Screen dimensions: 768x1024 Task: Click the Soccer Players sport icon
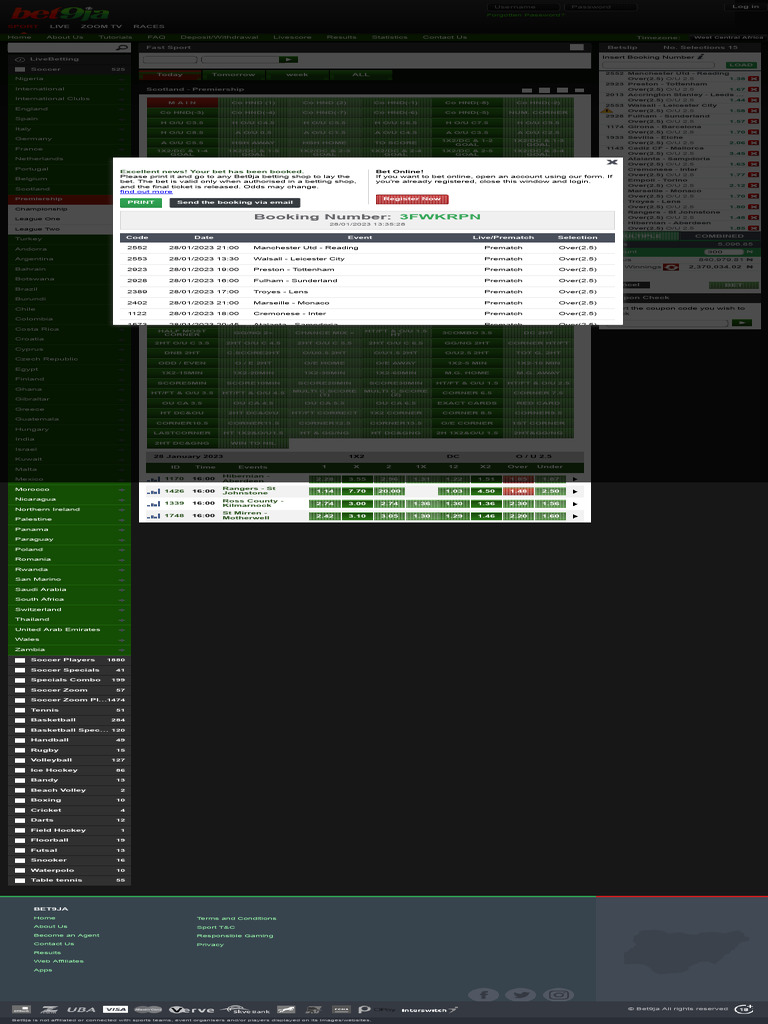(x=20, y=660)
